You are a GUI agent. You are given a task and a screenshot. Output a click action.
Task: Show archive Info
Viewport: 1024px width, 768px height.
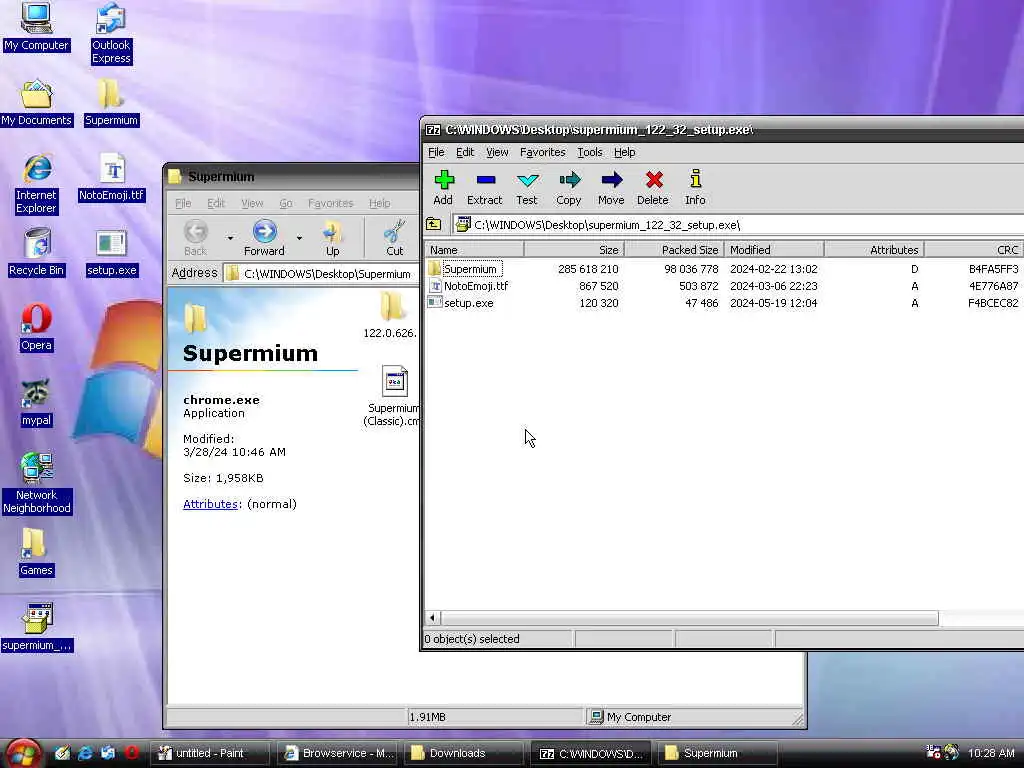click(x=695, y=187)
